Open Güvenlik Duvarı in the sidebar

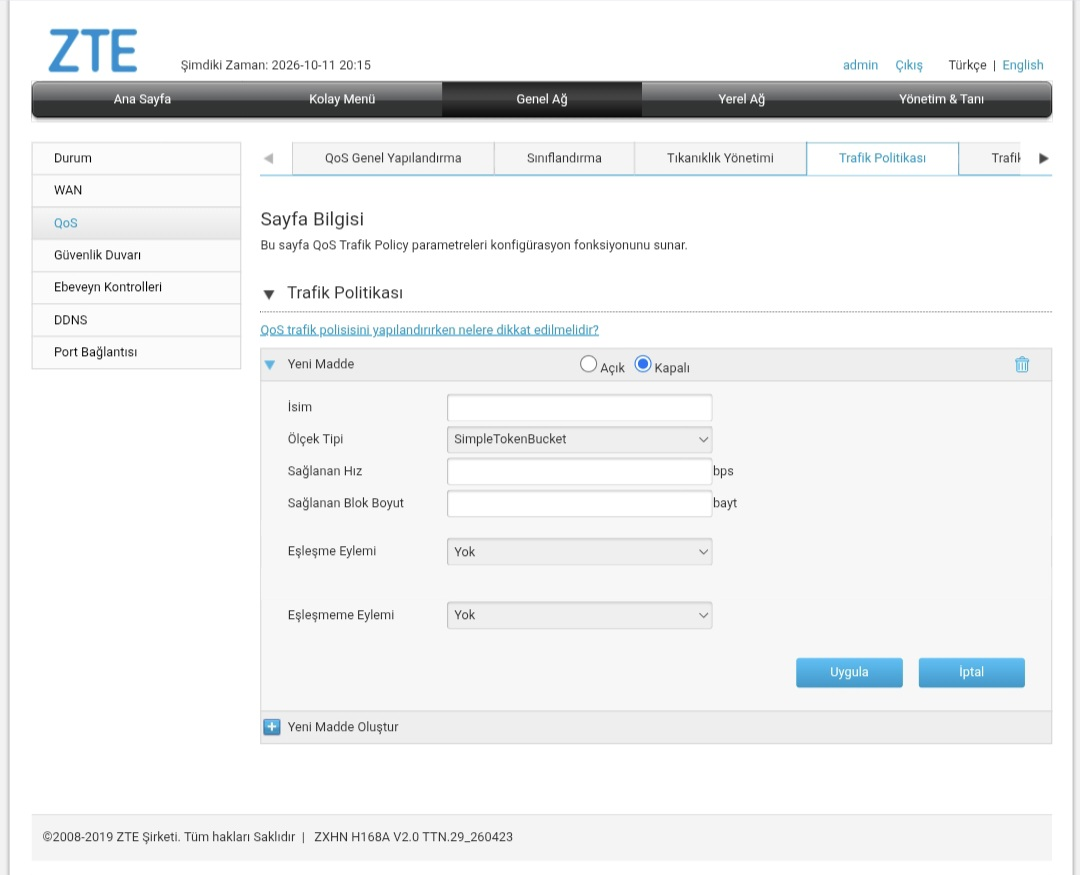click(x=136, y=256)
